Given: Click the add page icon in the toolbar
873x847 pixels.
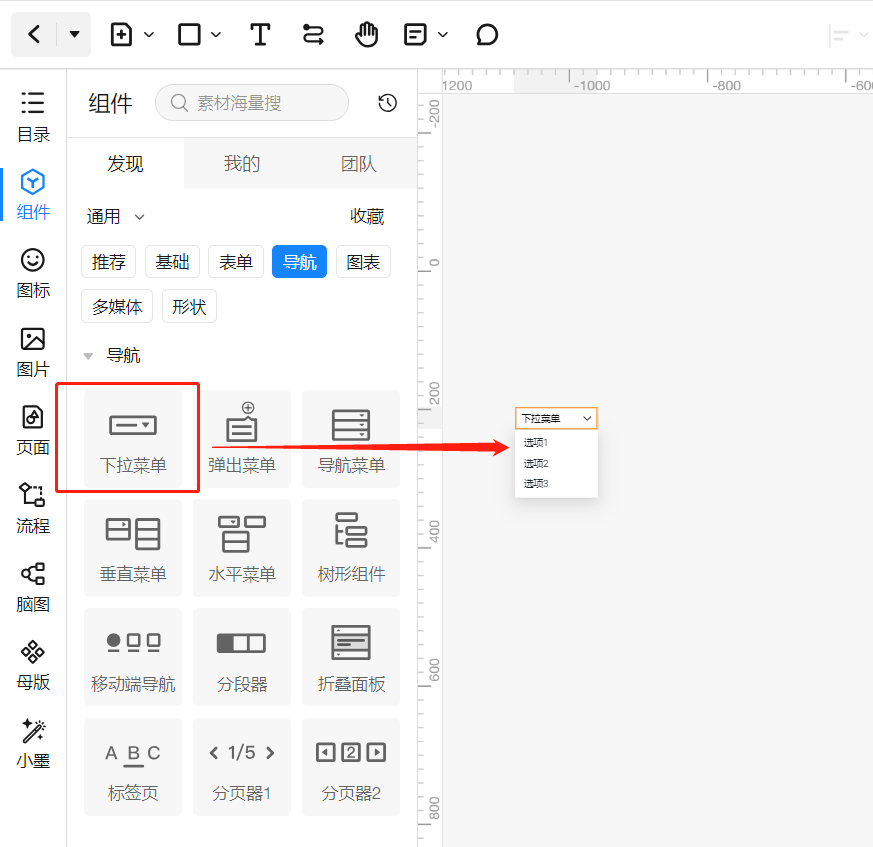Looking at the screenshot, I should pos(121,35).
